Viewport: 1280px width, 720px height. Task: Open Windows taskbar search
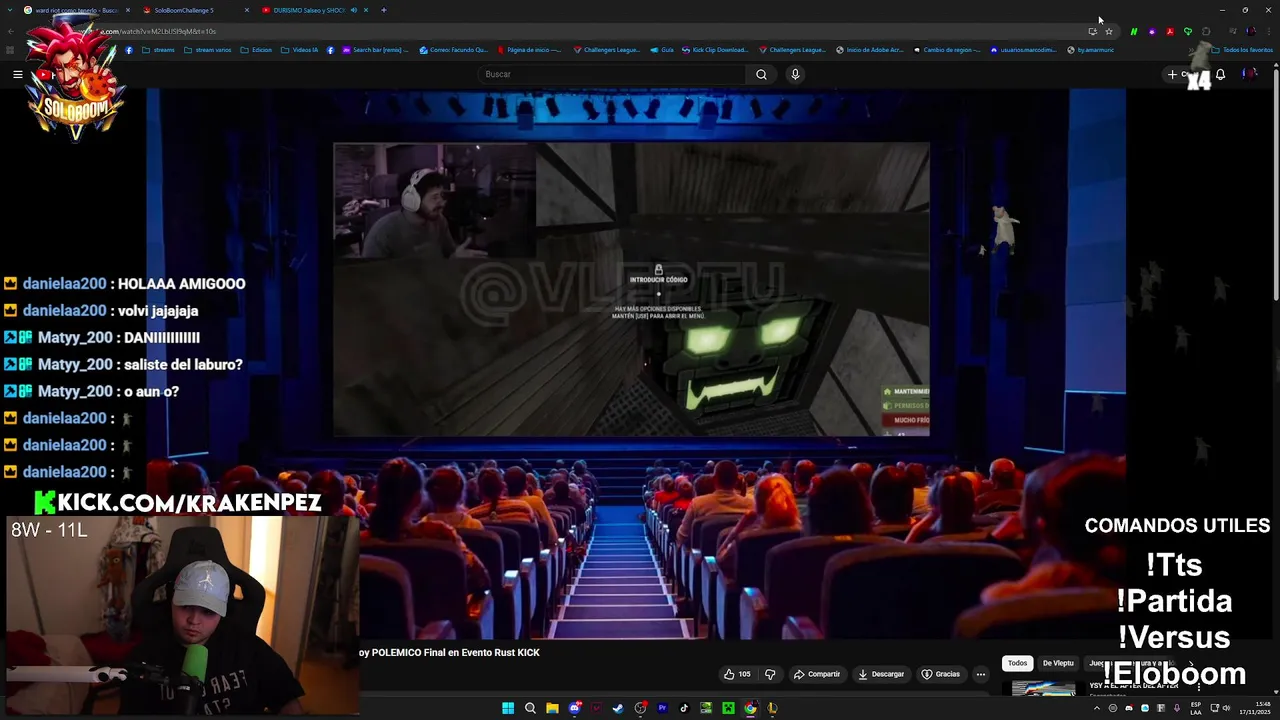click(x=530, y=708)
